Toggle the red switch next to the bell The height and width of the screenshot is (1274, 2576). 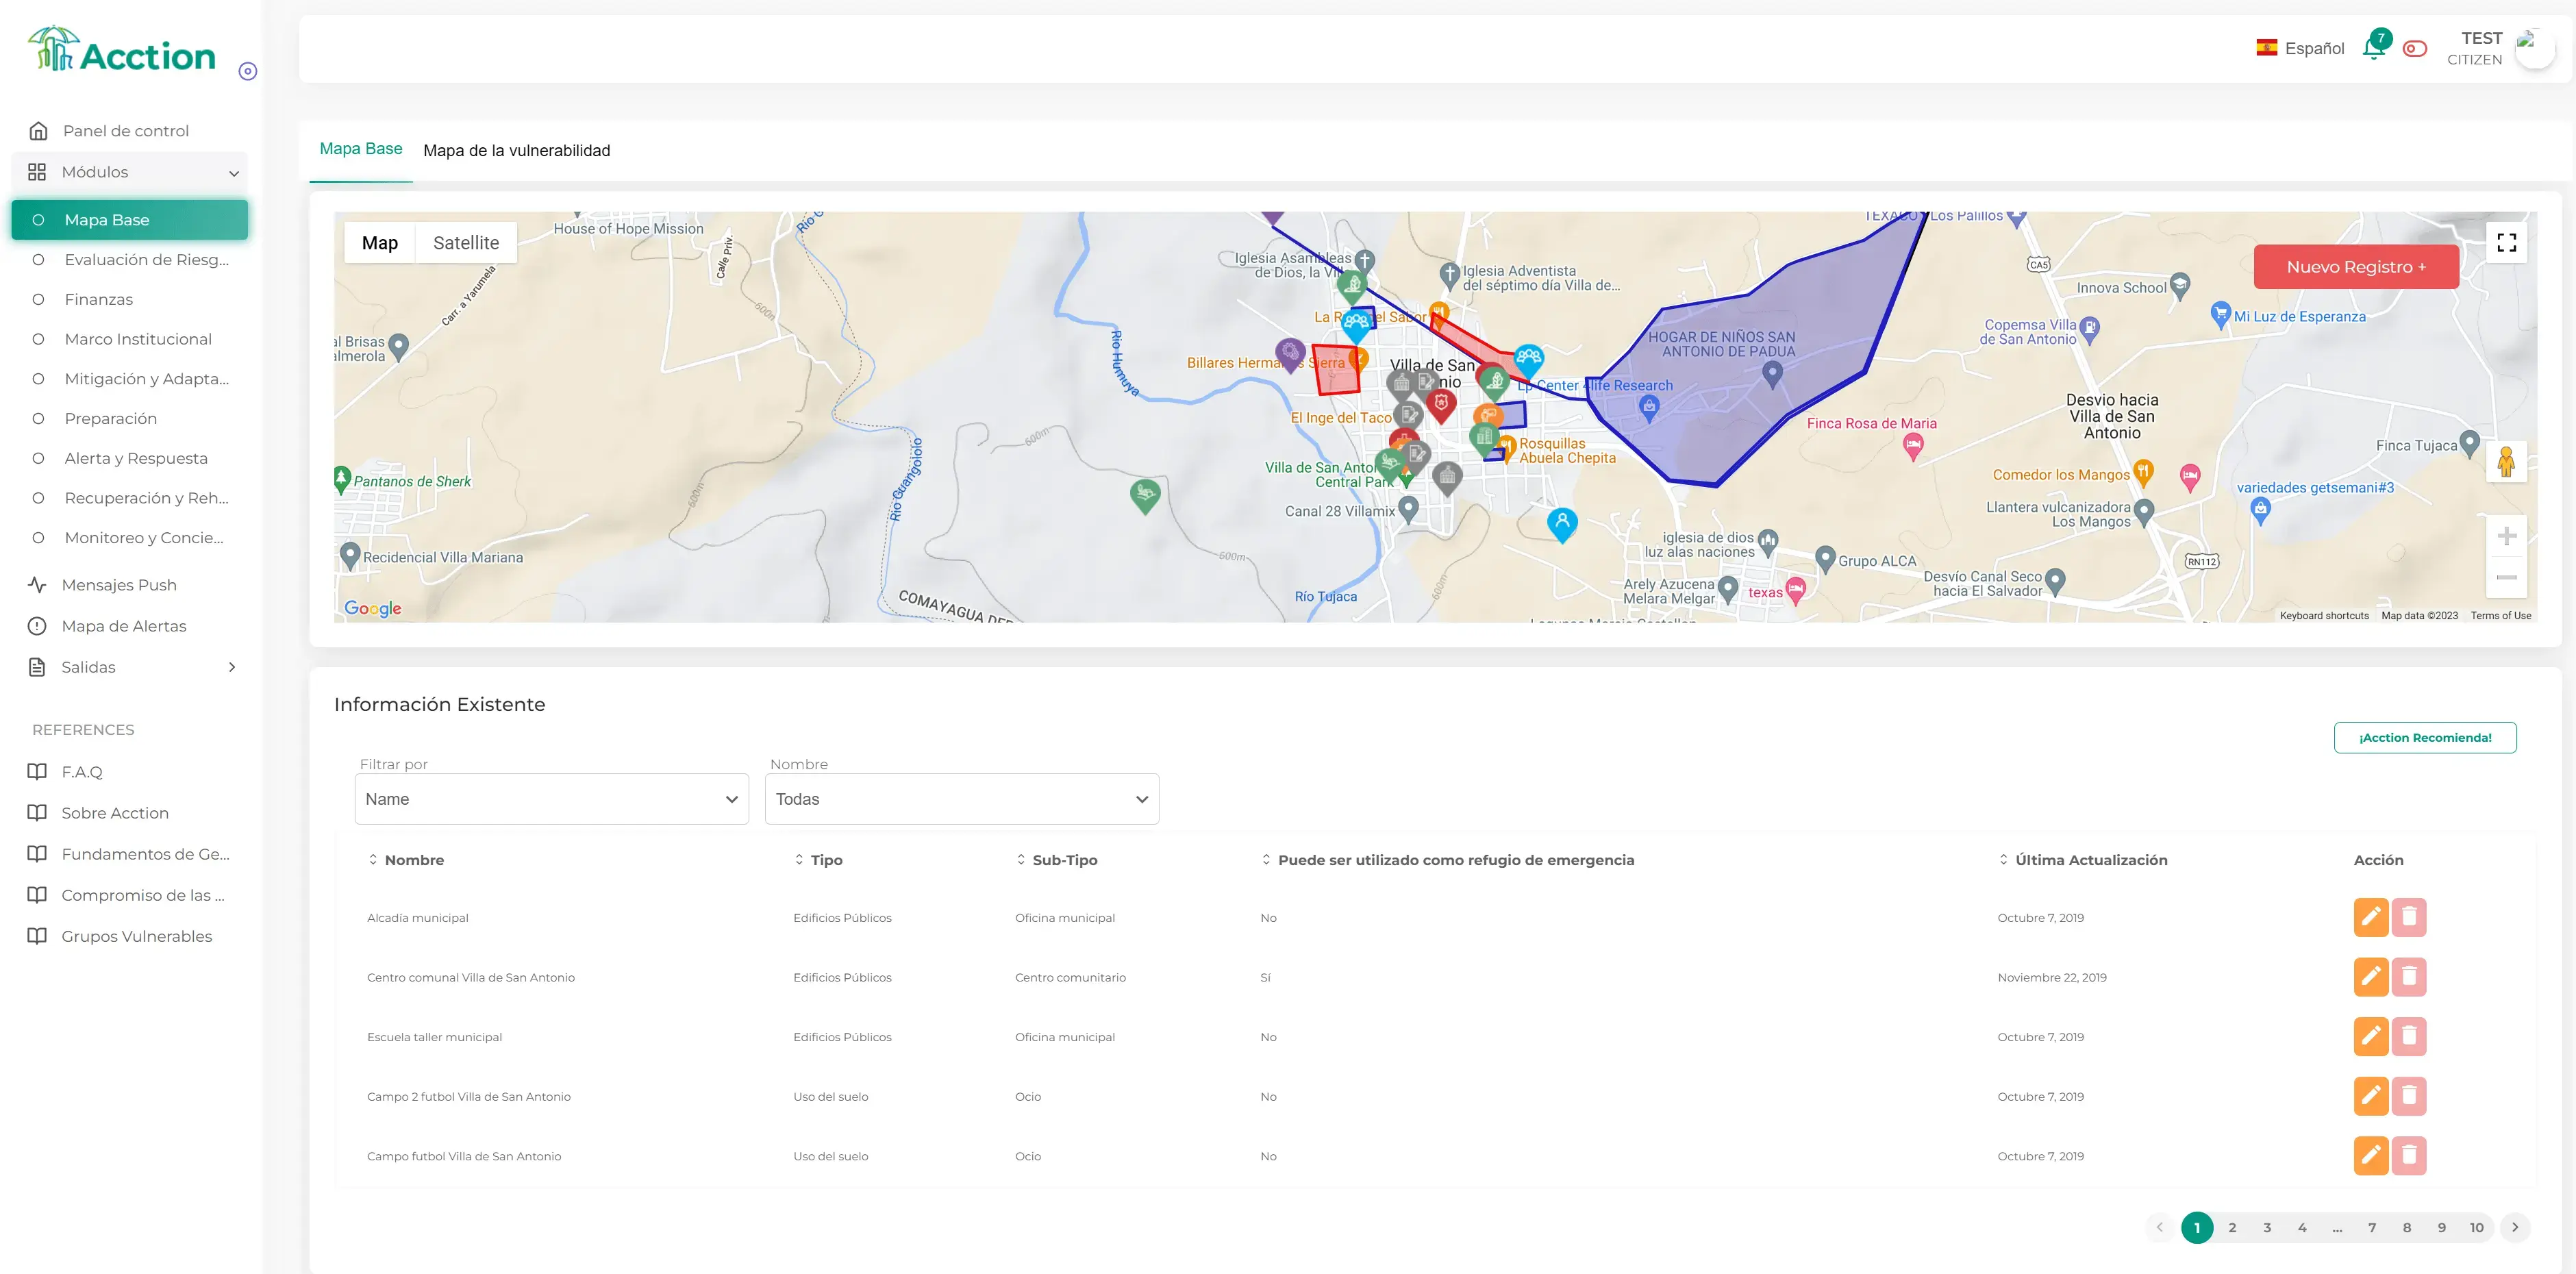pyautogui.click(x=2415, y=48)
